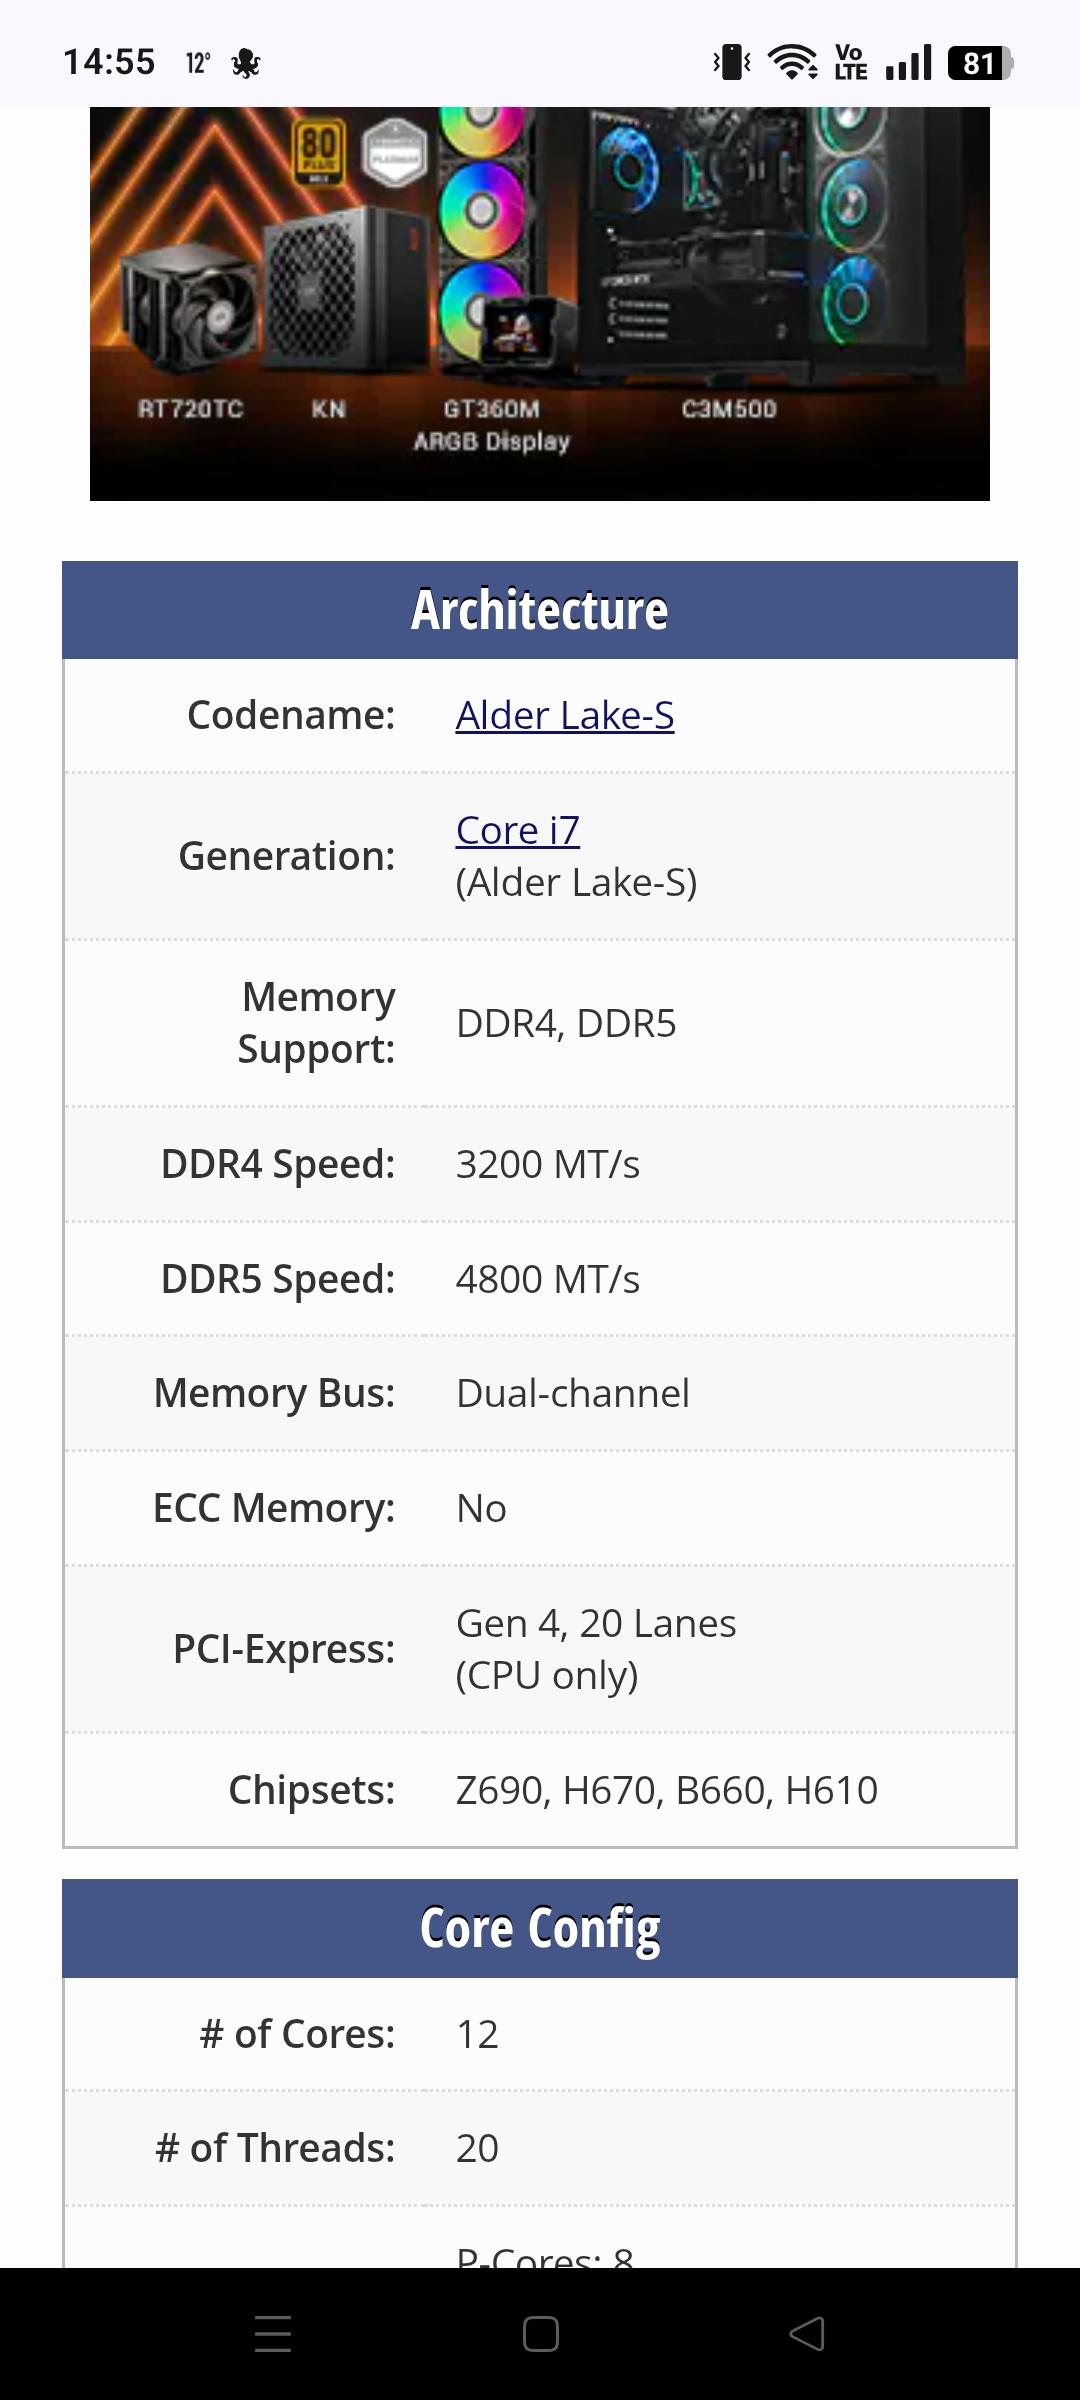Tap the 14:55 clock in status bar
Screen dimensions: 1080x2400
click(109, 62)
